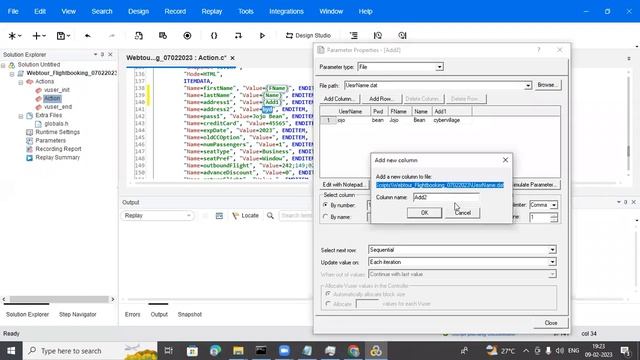640x360 pixels.
Task: Open Microsoft Store from the taskbar
Action: point(192,351)
